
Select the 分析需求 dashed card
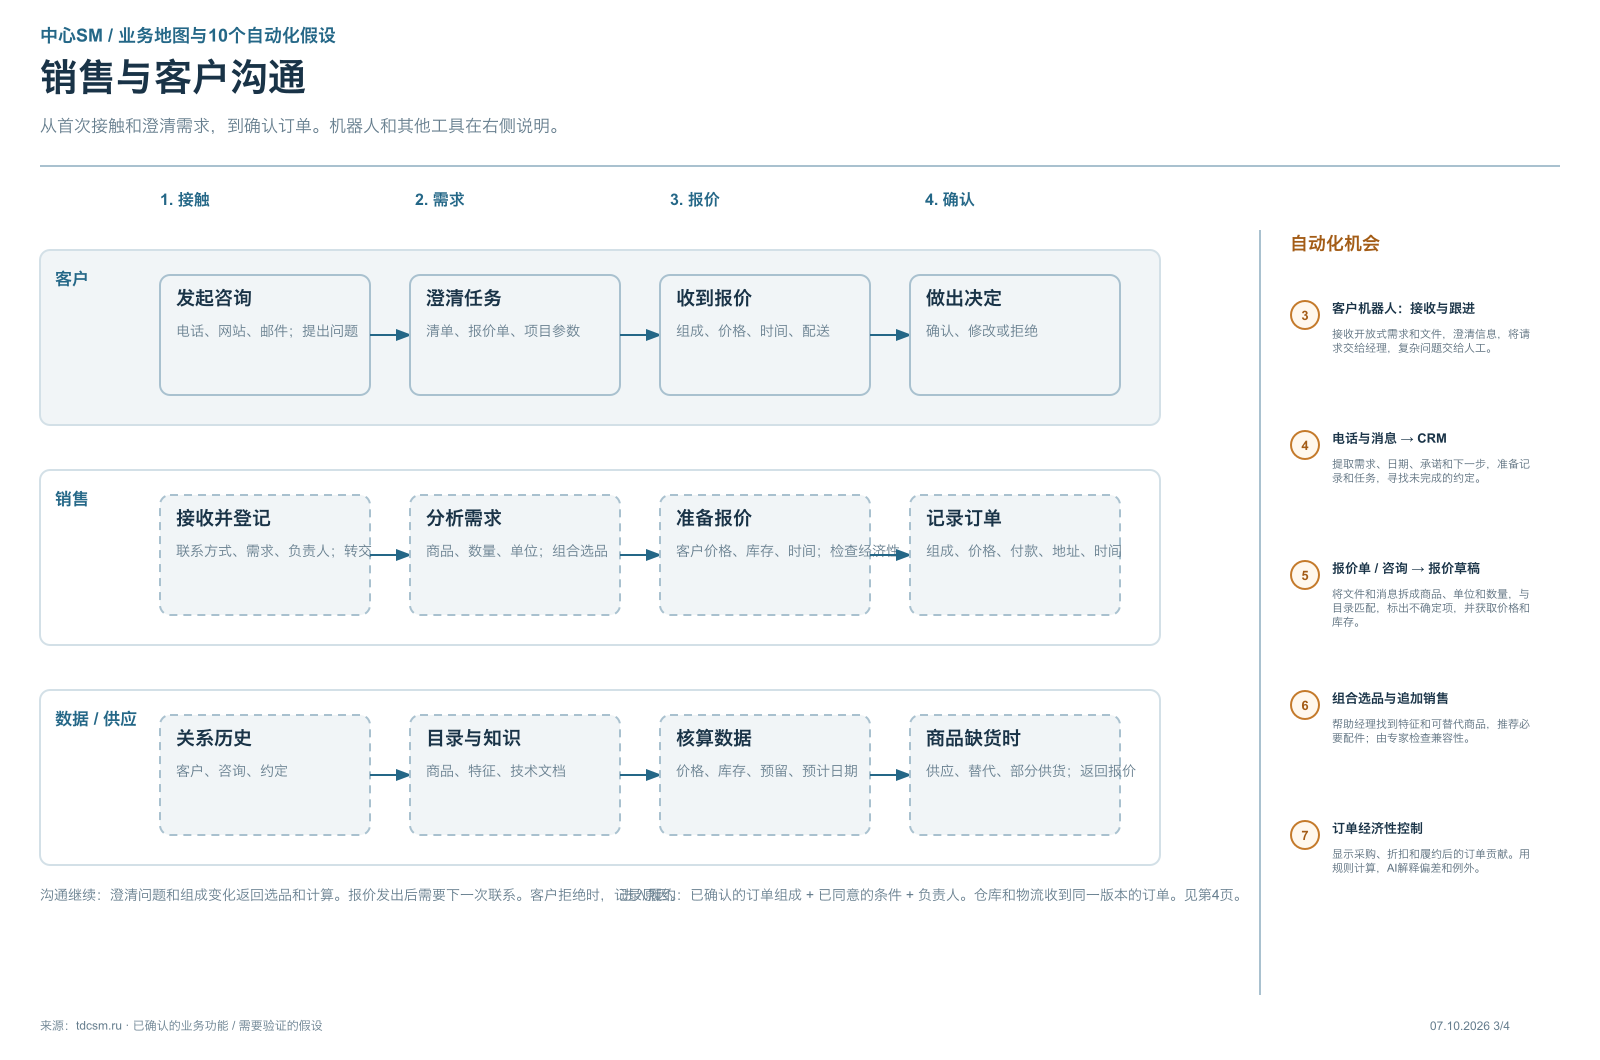coord(515,555)
